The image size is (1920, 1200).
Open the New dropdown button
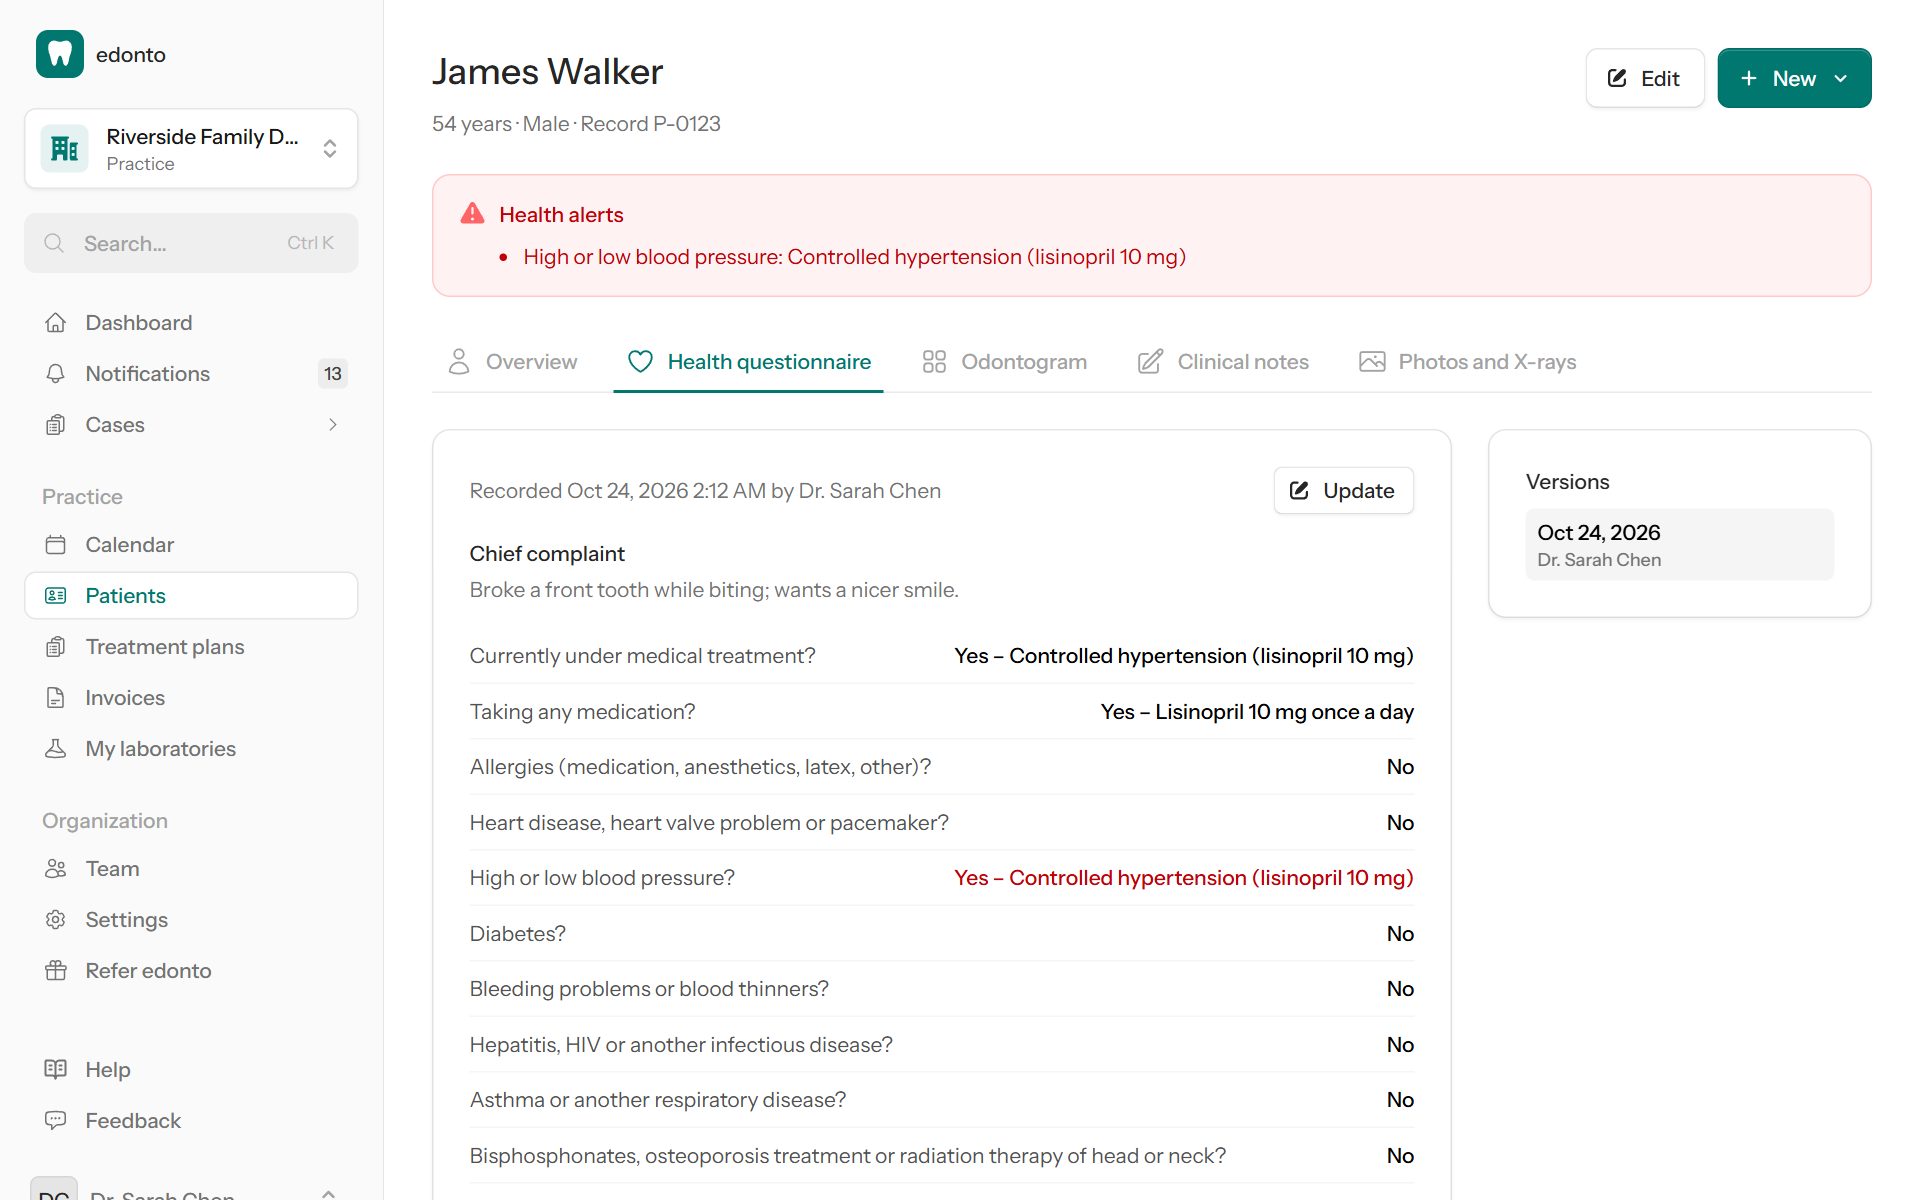tap(1794, 78)
